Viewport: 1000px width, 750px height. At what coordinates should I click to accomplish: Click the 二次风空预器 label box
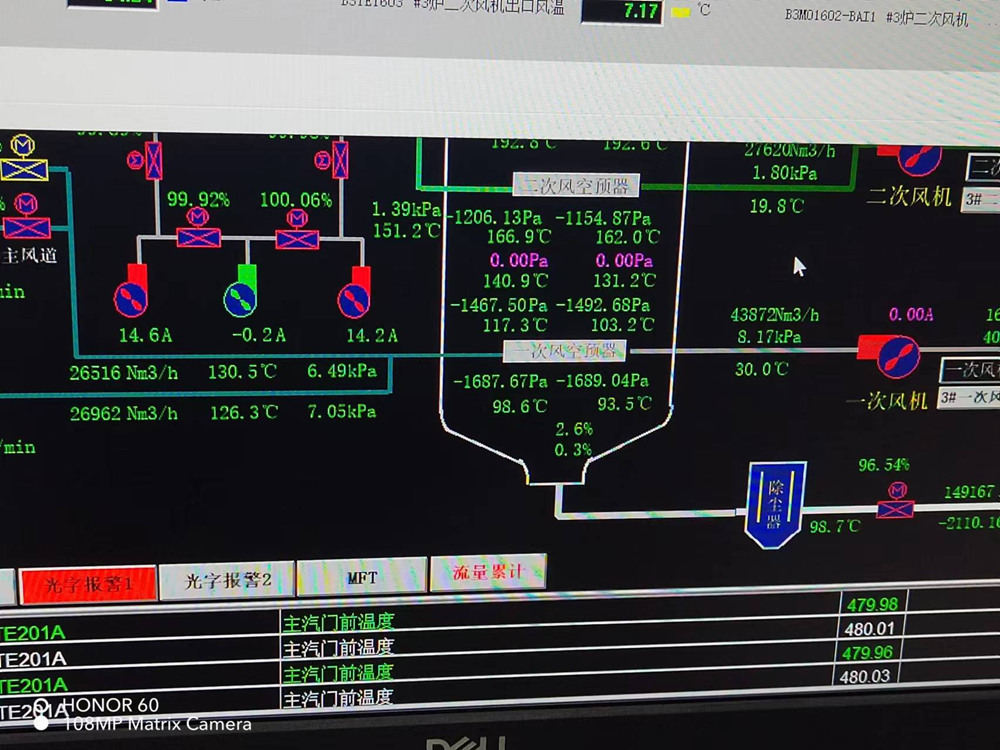pyautogui.click(x=575, y=186)
